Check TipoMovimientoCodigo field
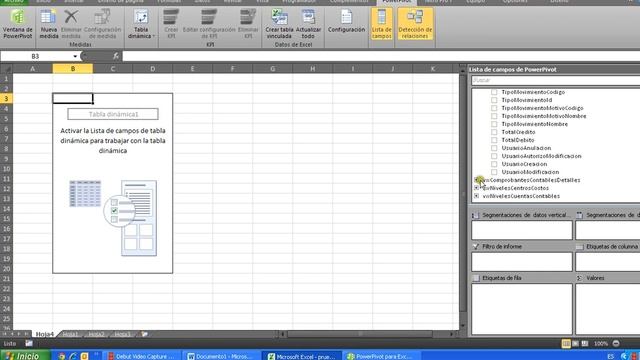 point(494,92)
